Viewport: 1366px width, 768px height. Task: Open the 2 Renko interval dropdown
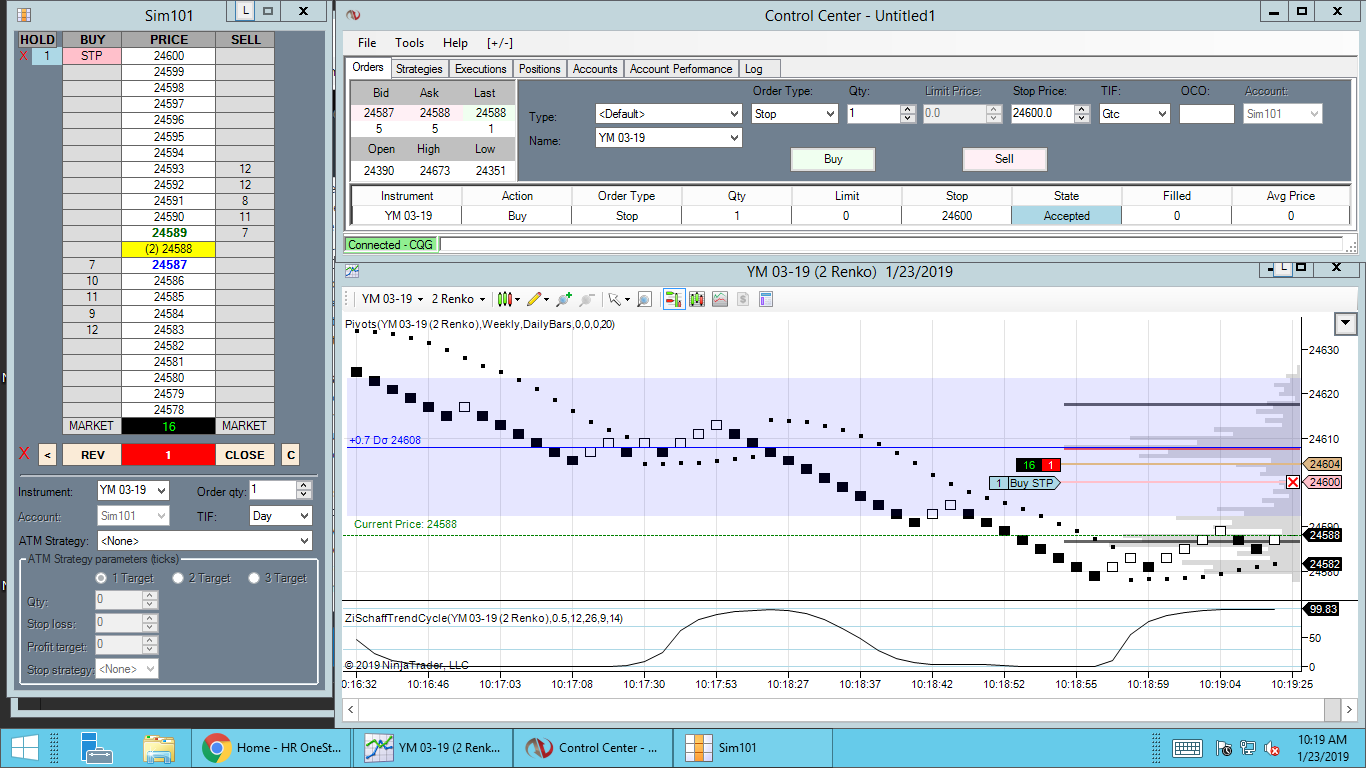coord(458,299)
